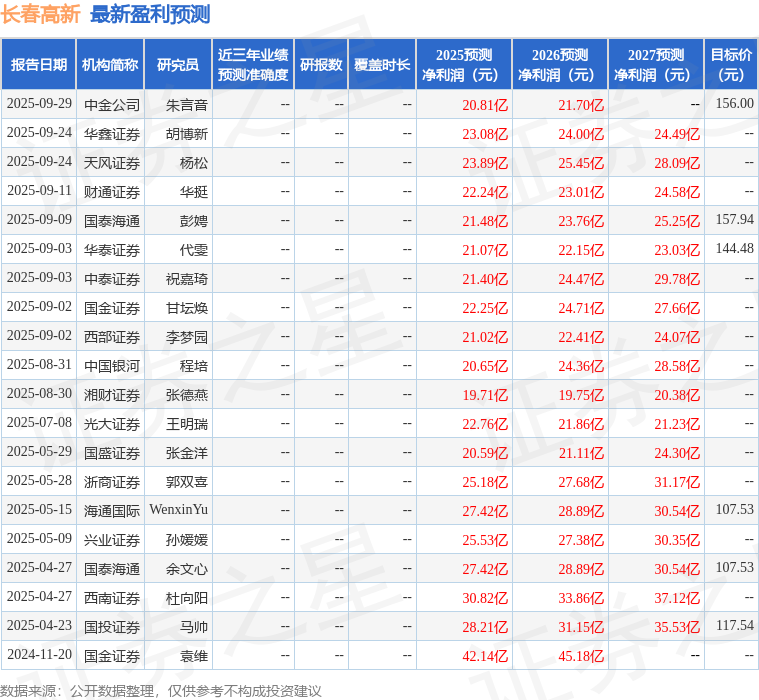Sort by the 报告日期 column header
759x700 pixels.
(x=39, y=65)
